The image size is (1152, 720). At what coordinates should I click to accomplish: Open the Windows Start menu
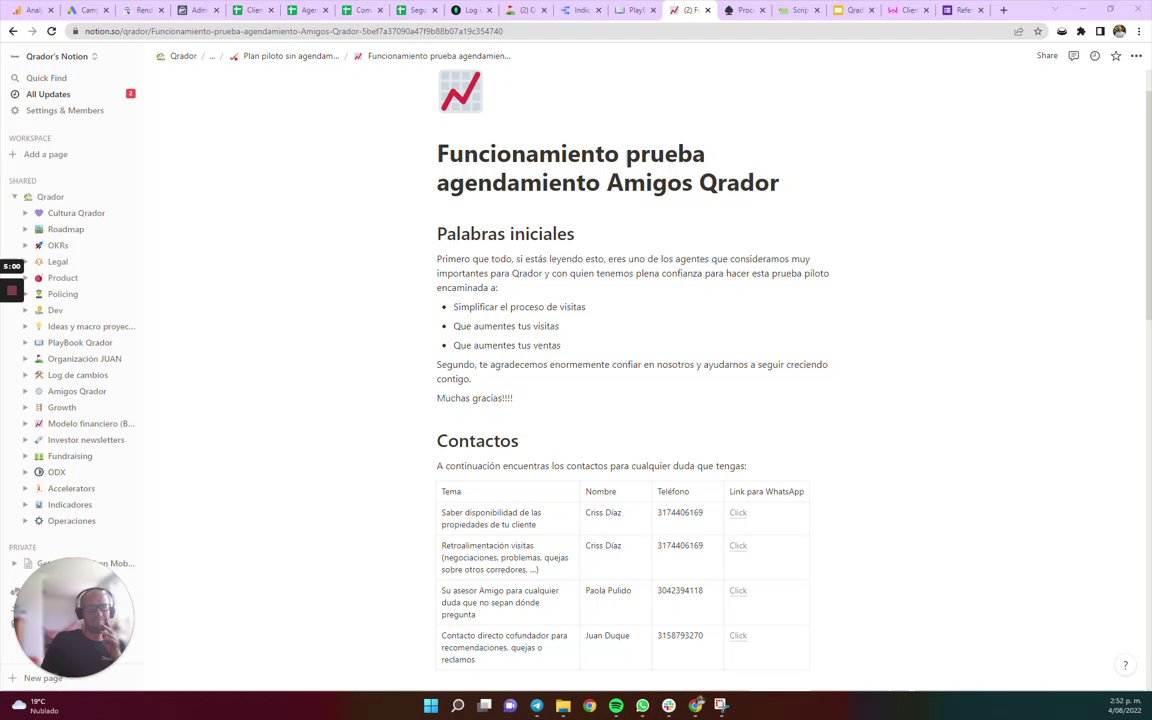point(431,706)
